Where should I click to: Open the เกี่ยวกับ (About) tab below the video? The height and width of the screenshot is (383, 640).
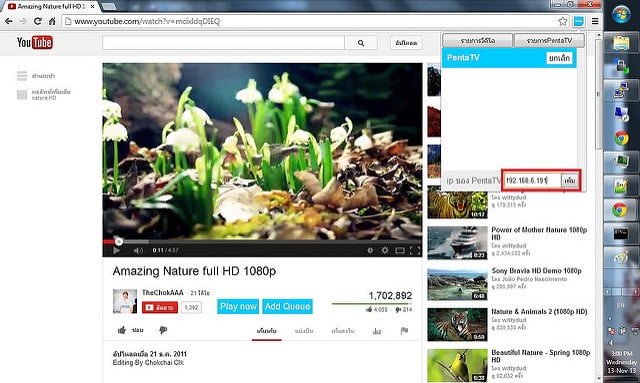267,331
